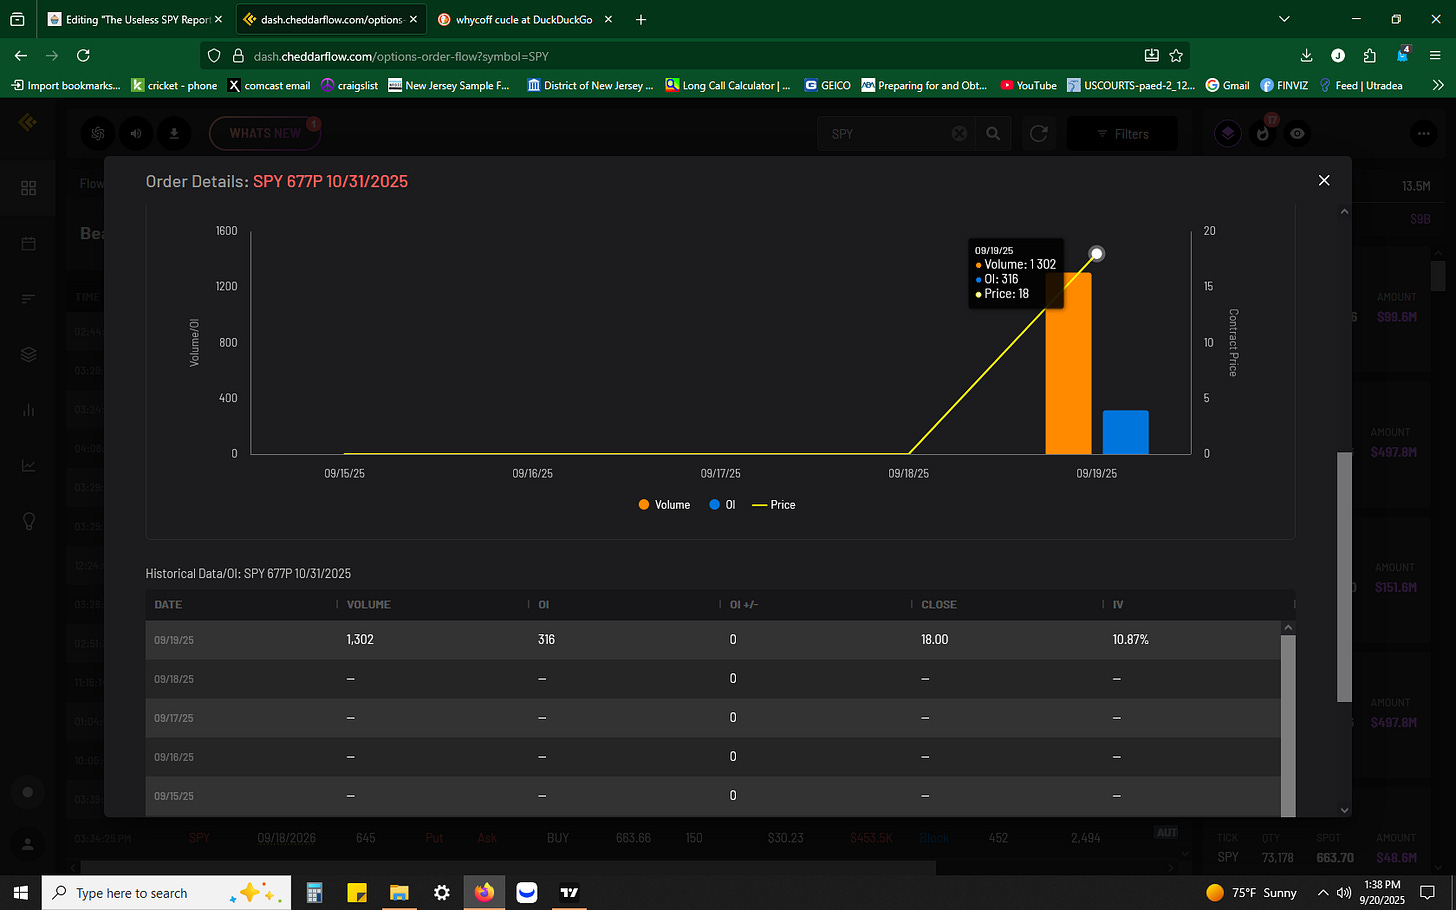Clear the SPY search field
This screenshot has height=910, width=1456.
(959, 133)
